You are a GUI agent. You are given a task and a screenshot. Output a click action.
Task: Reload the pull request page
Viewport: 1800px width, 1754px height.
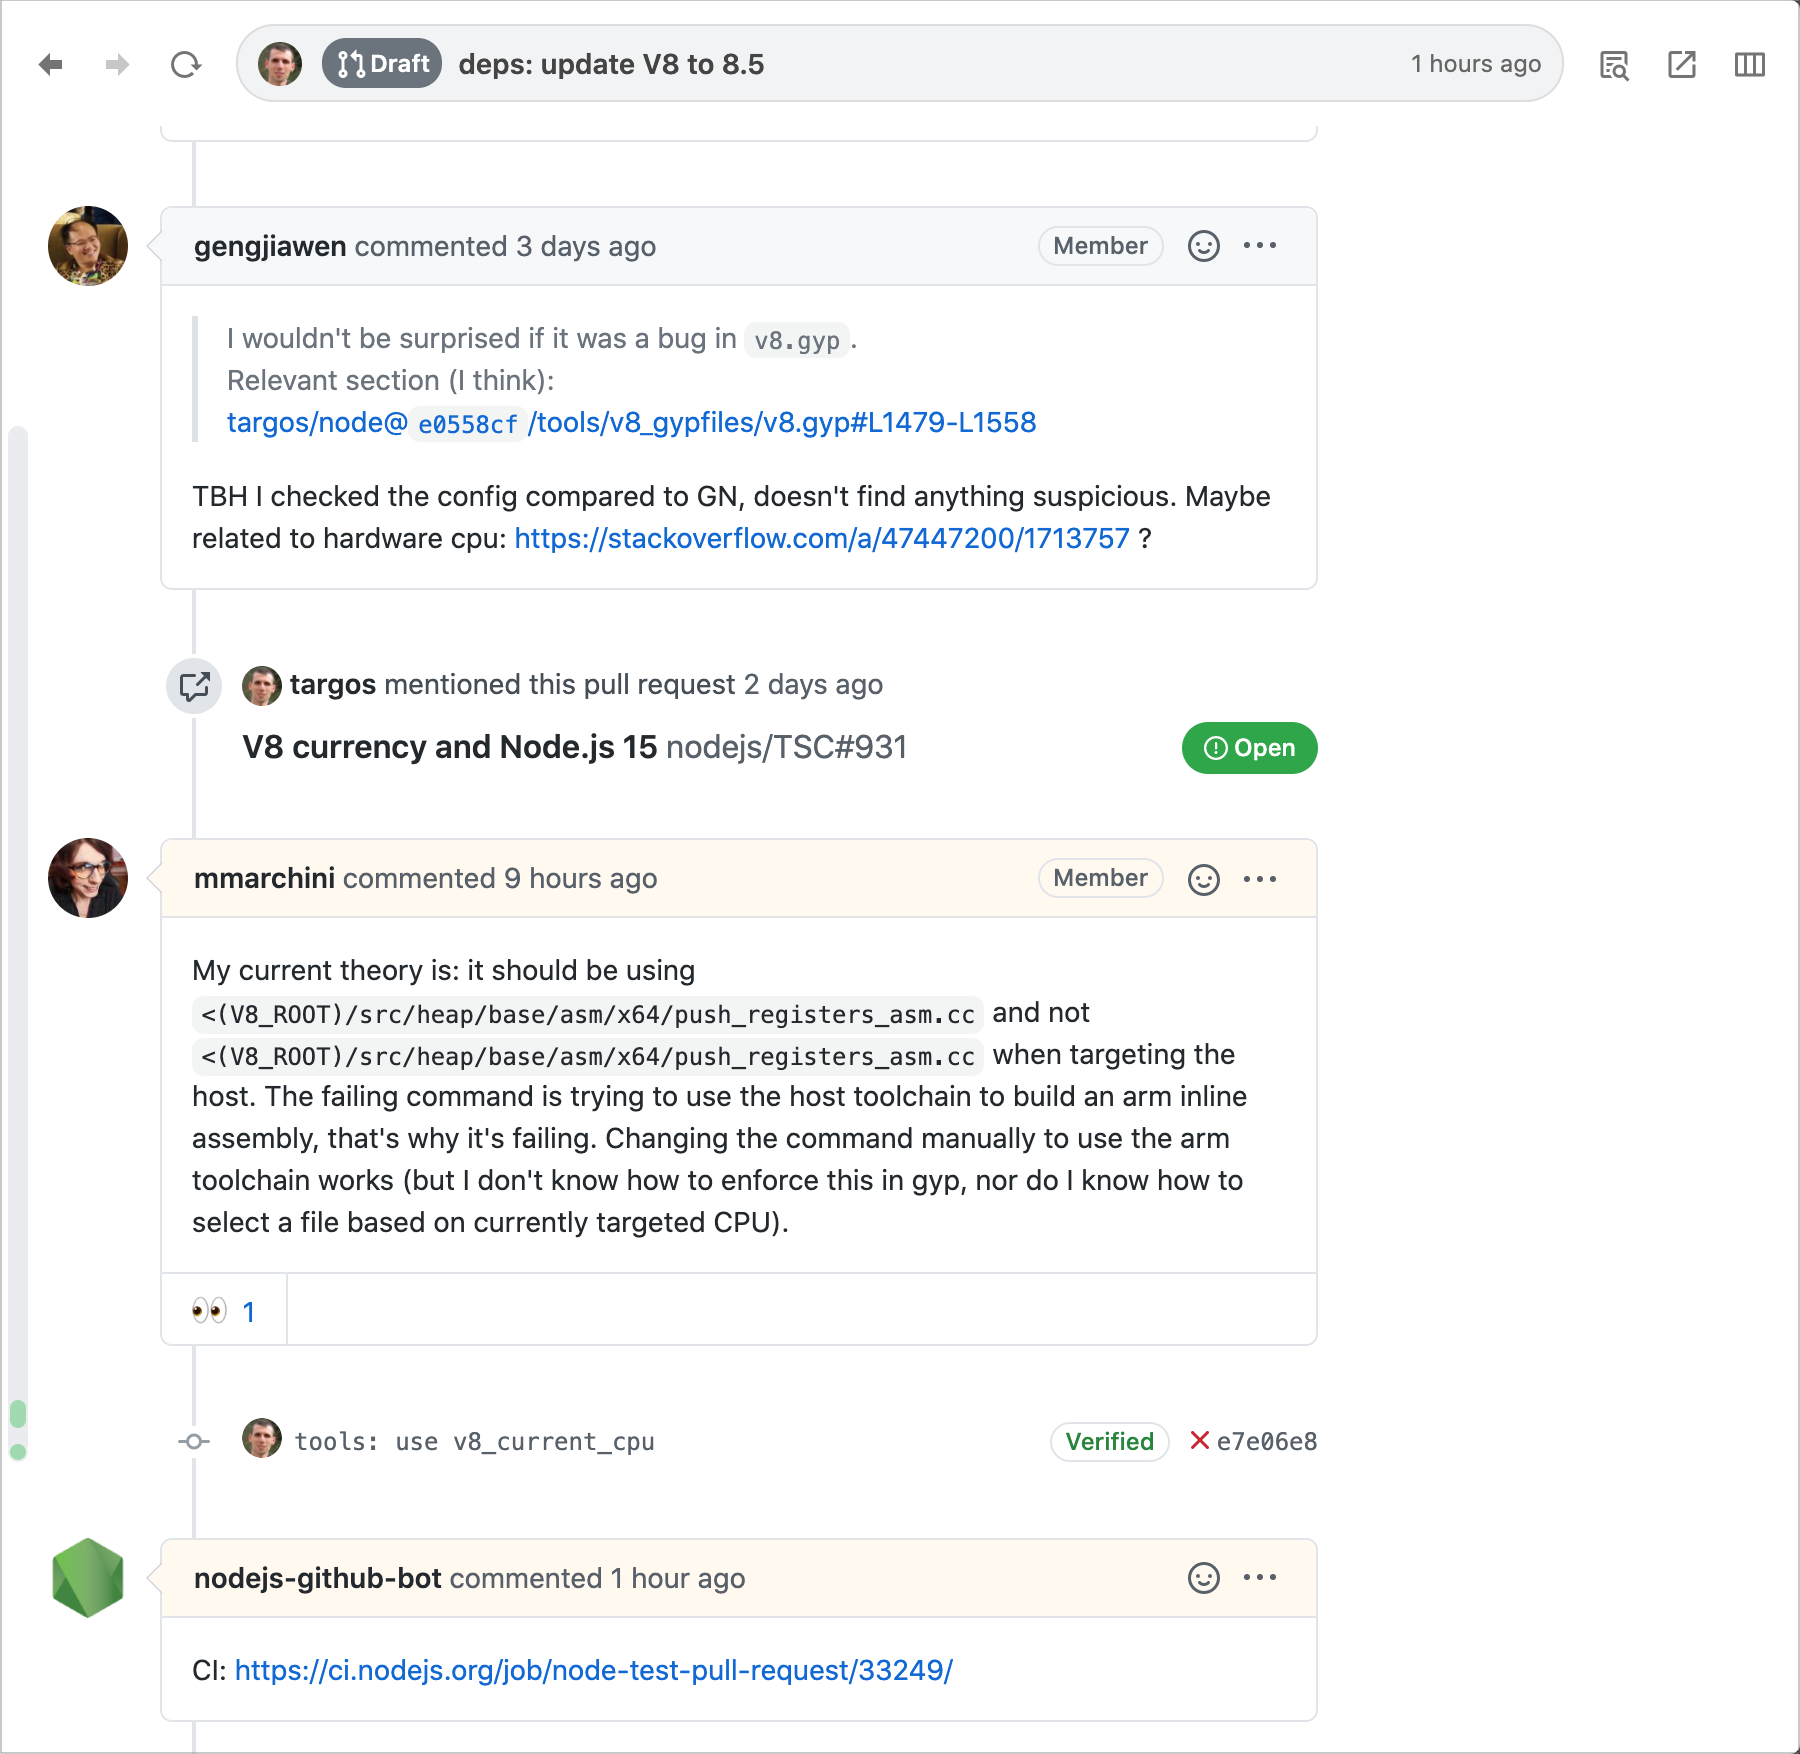tap(186, 65)
